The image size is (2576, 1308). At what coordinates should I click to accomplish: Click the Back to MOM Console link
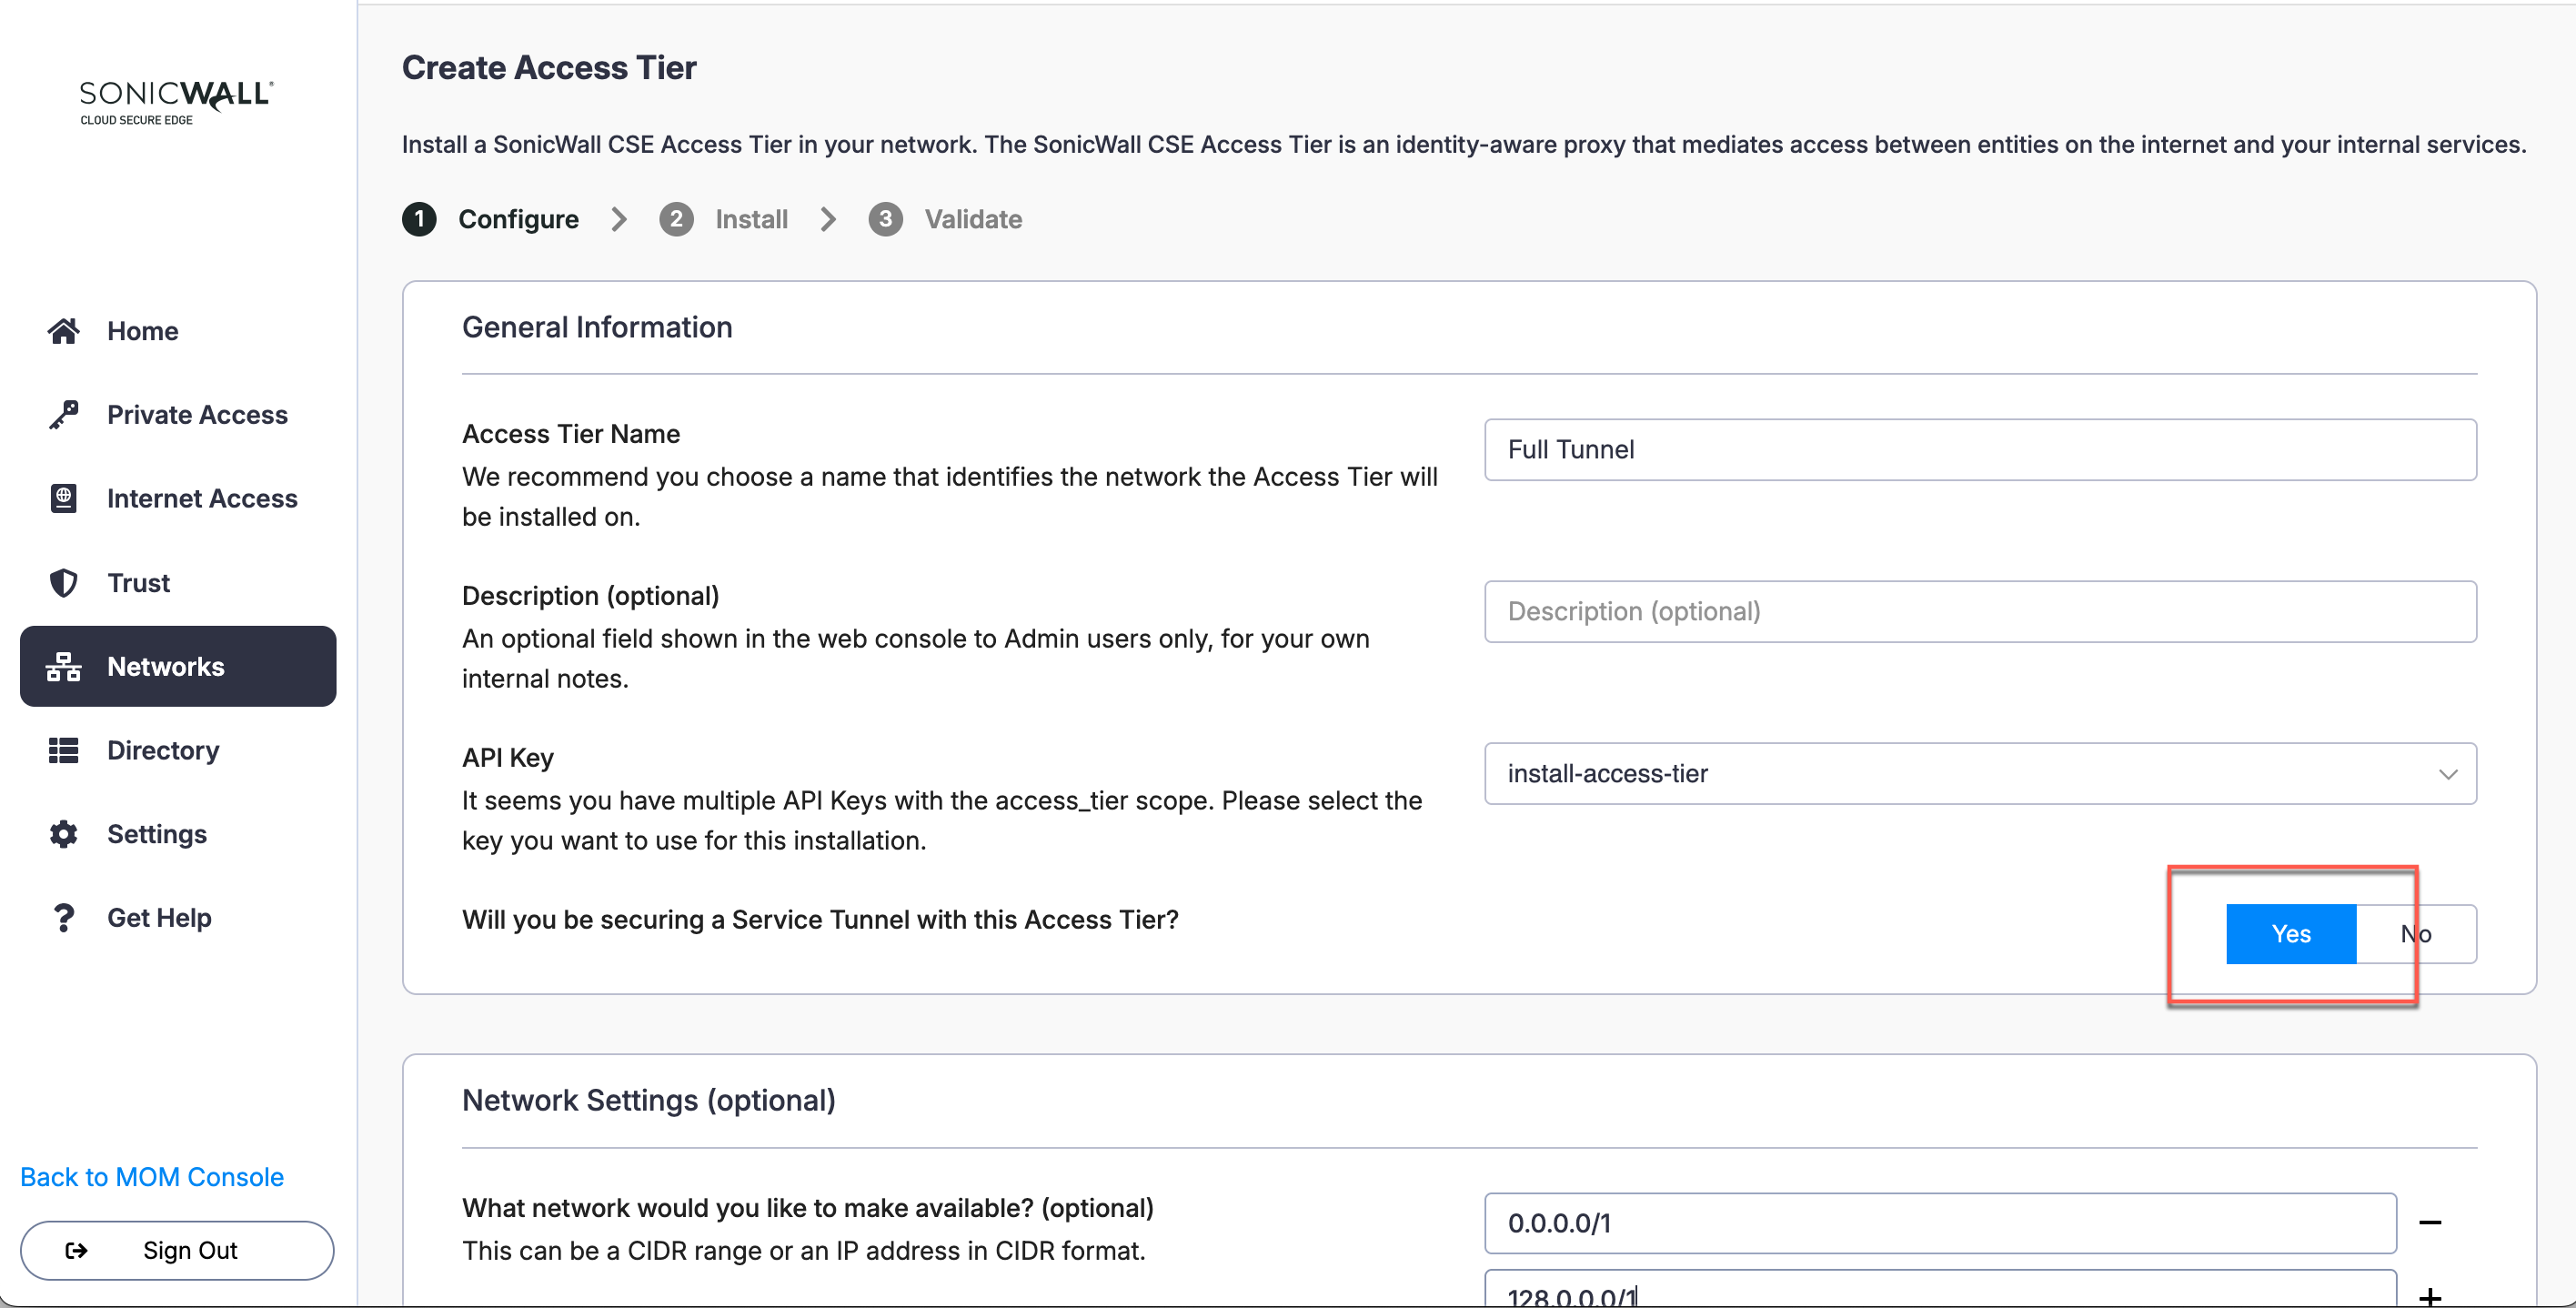pos(152,1177)
